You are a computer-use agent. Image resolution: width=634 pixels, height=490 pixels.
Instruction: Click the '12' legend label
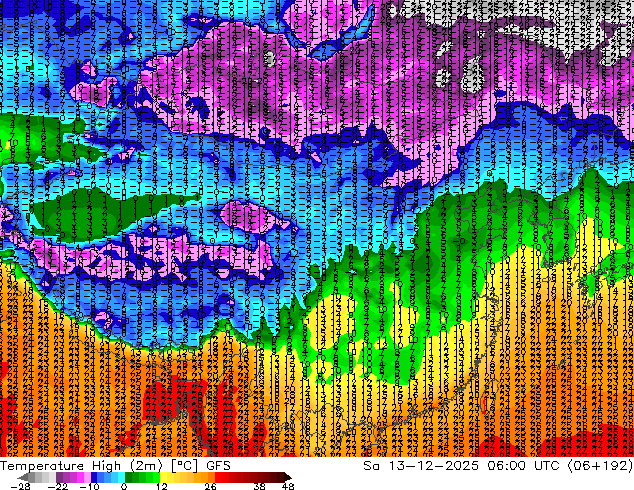click(162, 486)
